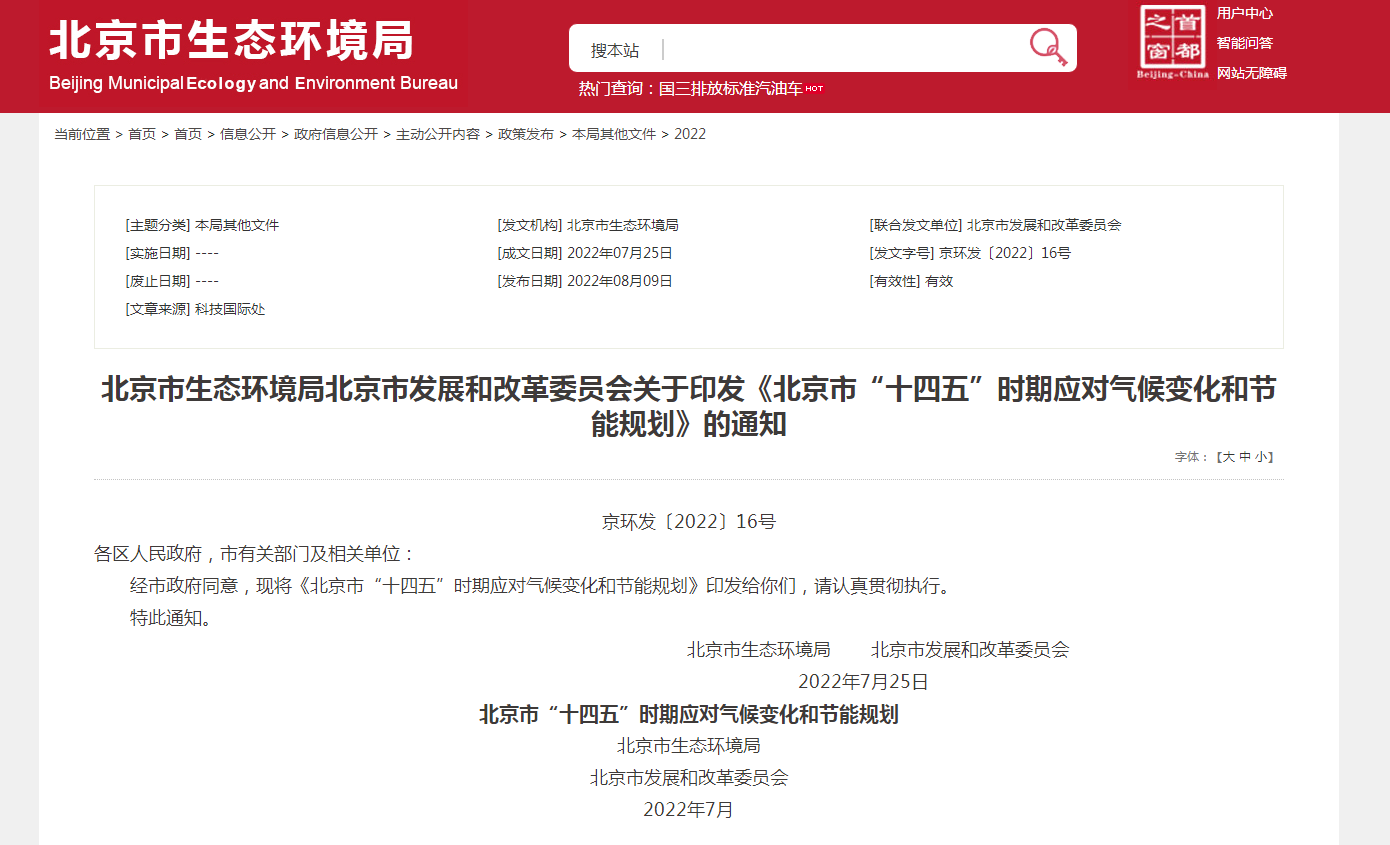Open the 2022 breadcrumb entry

tap(692, 133)
